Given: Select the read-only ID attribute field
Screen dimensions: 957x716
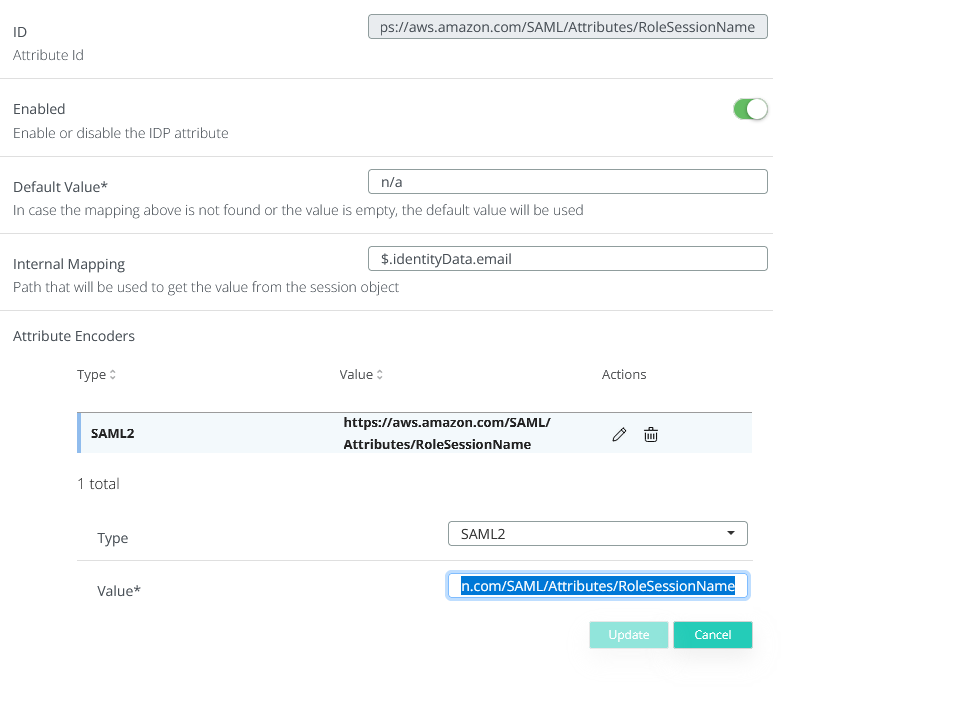Looking at the screenshot, I should coord(567,27).
